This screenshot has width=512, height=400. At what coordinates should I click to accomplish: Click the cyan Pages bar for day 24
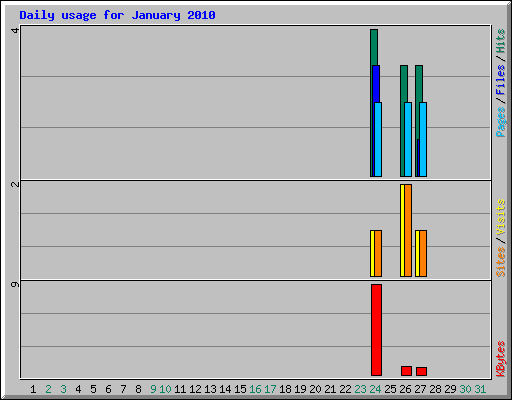378,139
